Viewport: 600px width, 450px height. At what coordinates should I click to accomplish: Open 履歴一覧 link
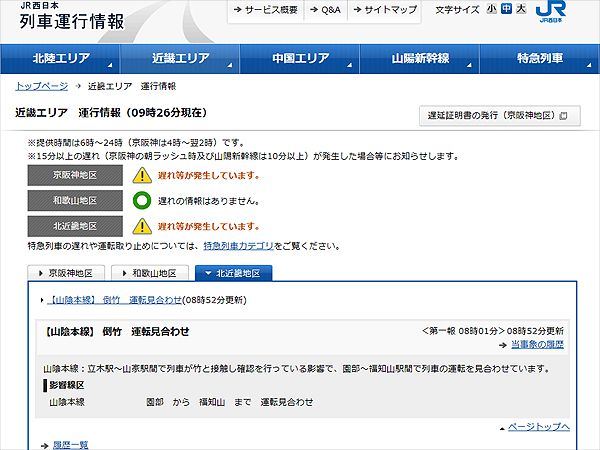point(70,445)
